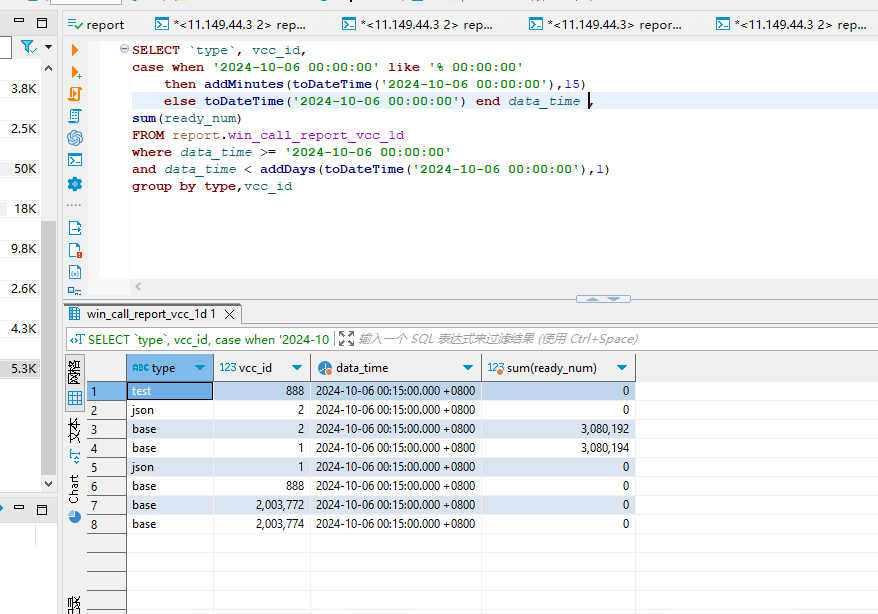Execute the SQL statement with the play icon
Screen dimensions: 878x614
click(75, 50)
